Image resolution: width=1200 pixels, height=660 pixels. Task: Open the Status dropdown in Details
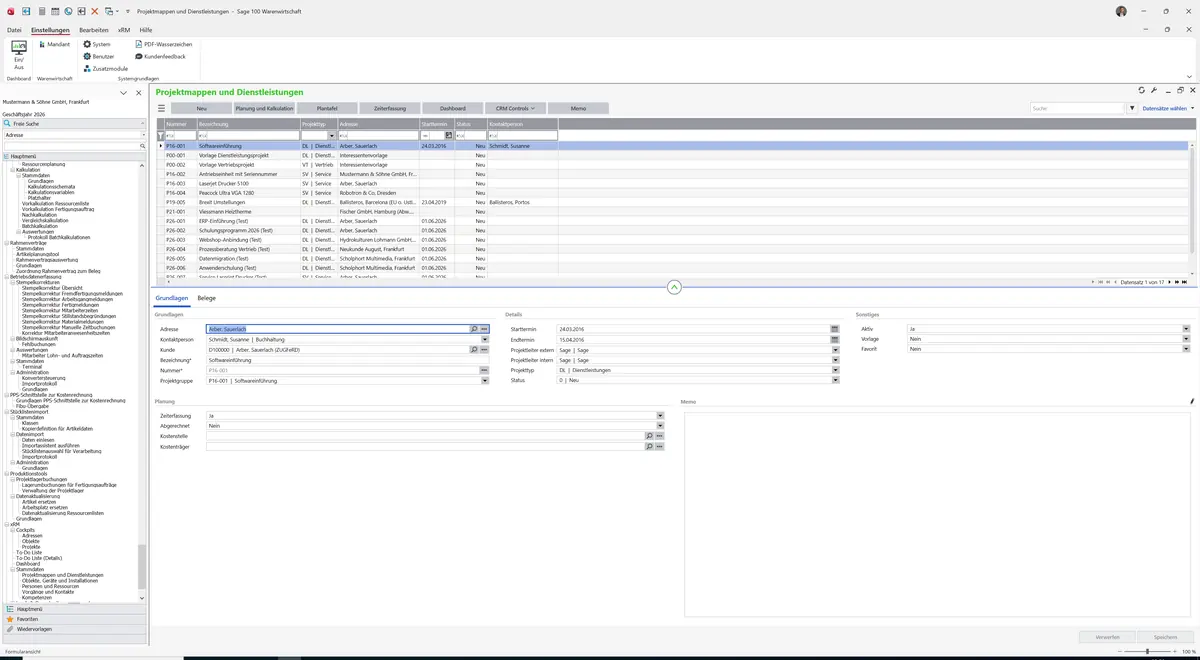click(834, 381)
